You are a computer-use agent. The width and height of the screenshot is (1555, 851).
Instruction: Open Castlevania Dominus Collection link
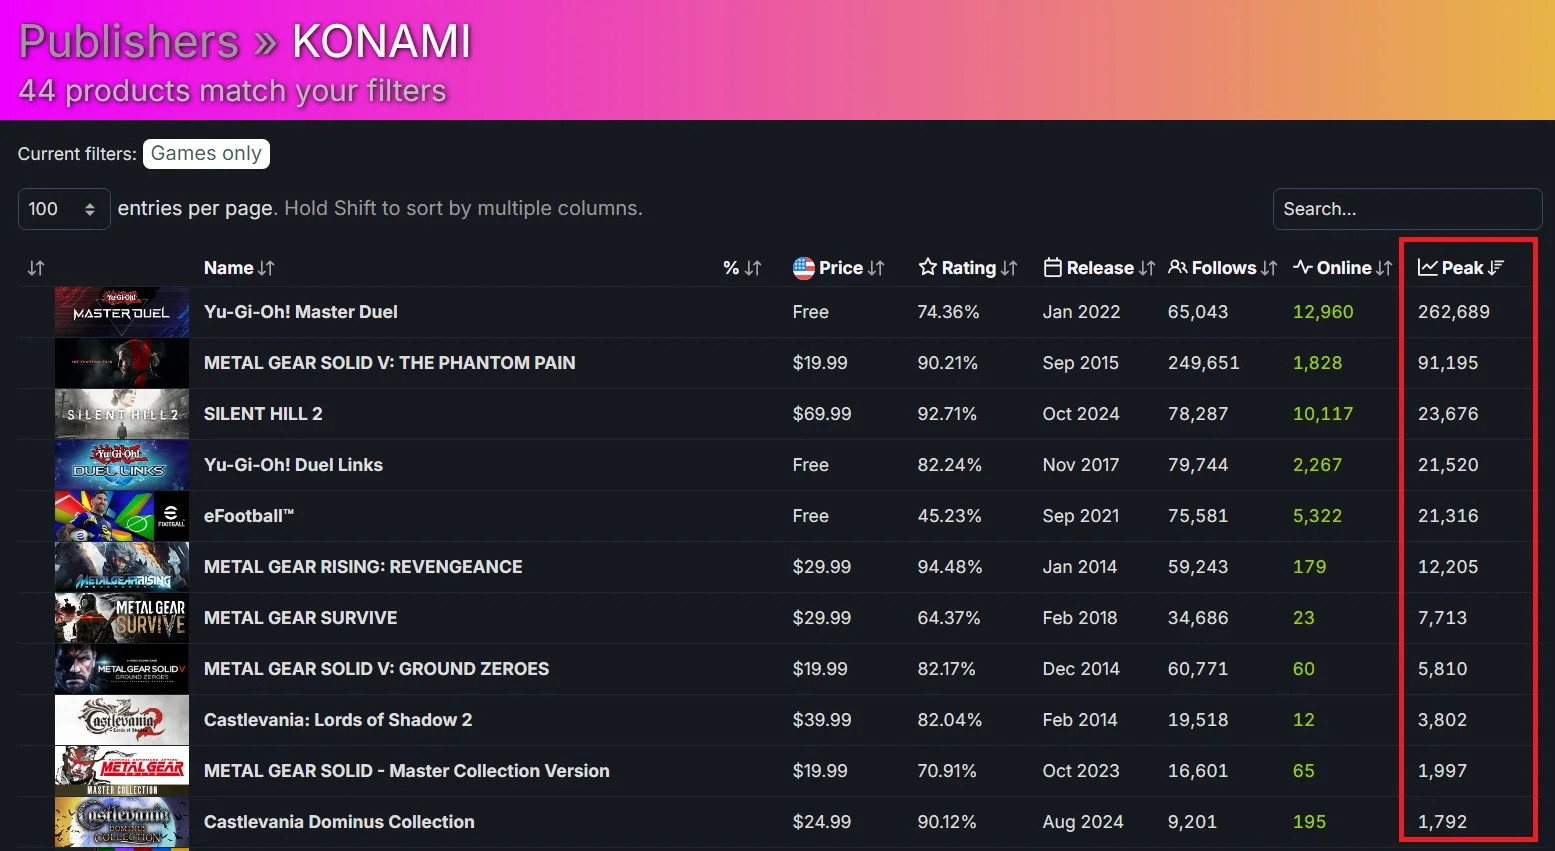pos(339,822)
